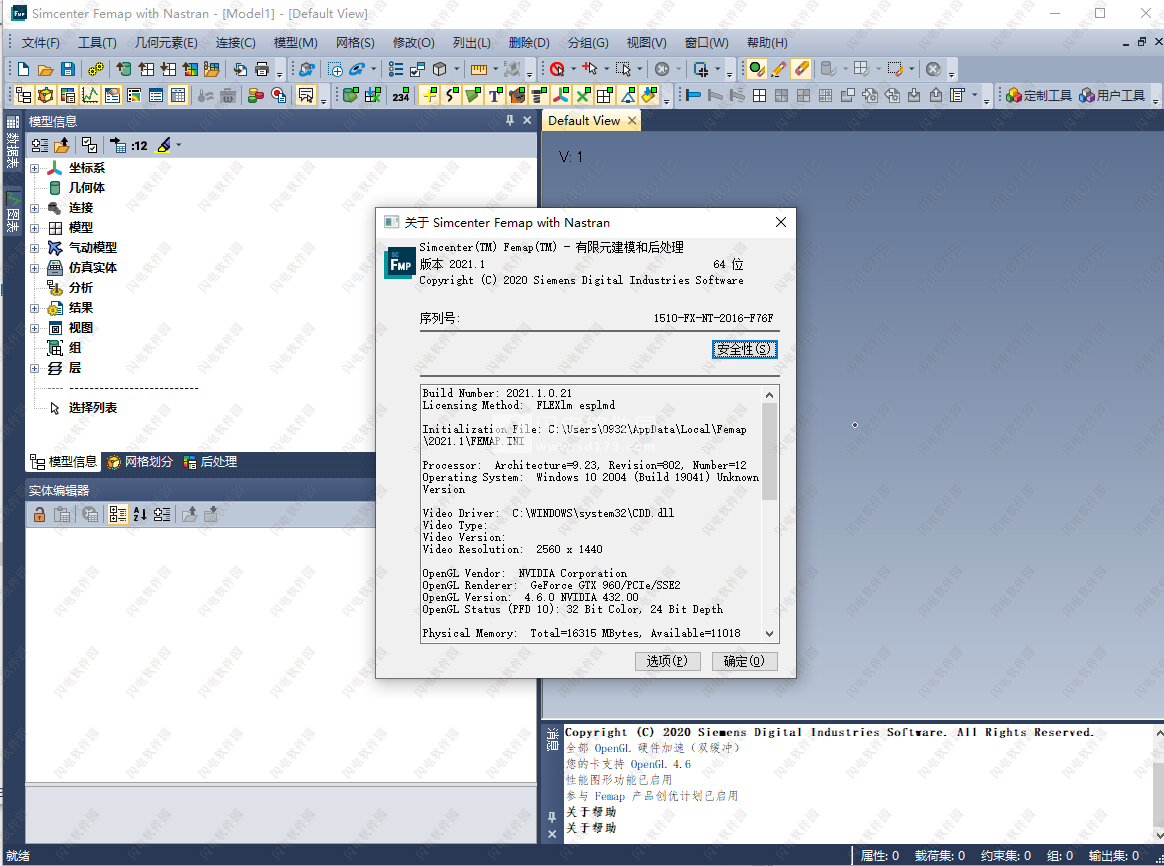Click the yellow plus point display icon
The image size is (1164, 866).
click(429, 95)
